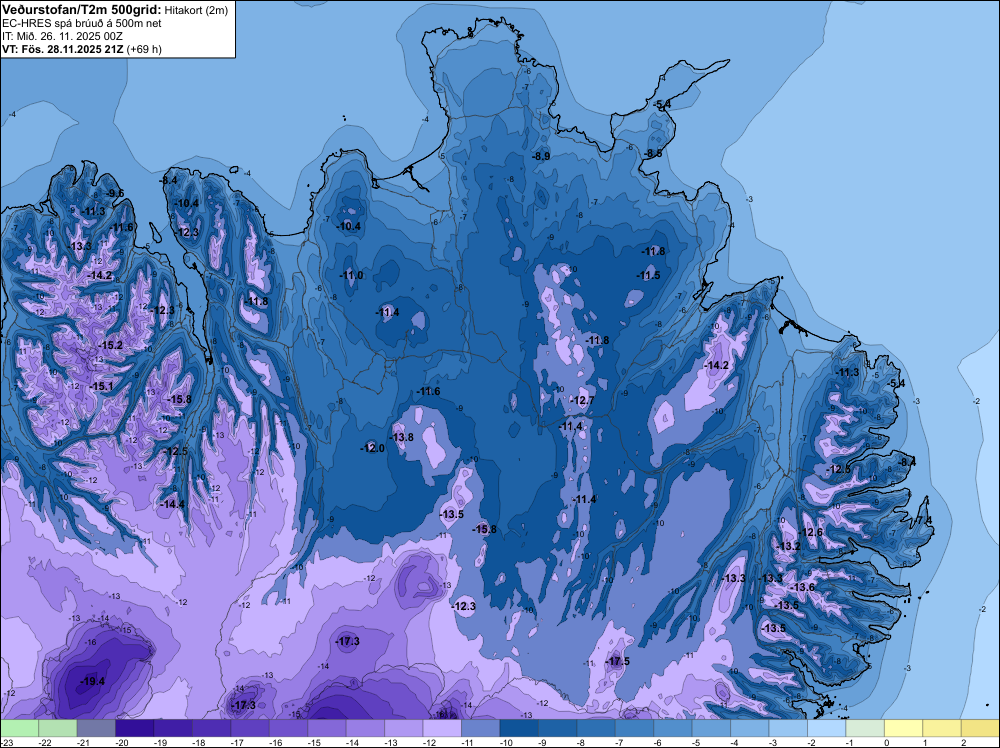Viewport: 1000px width, 748px height.
Task: Choose the legend swatch above the -17 label
Action: coord(250,728)
